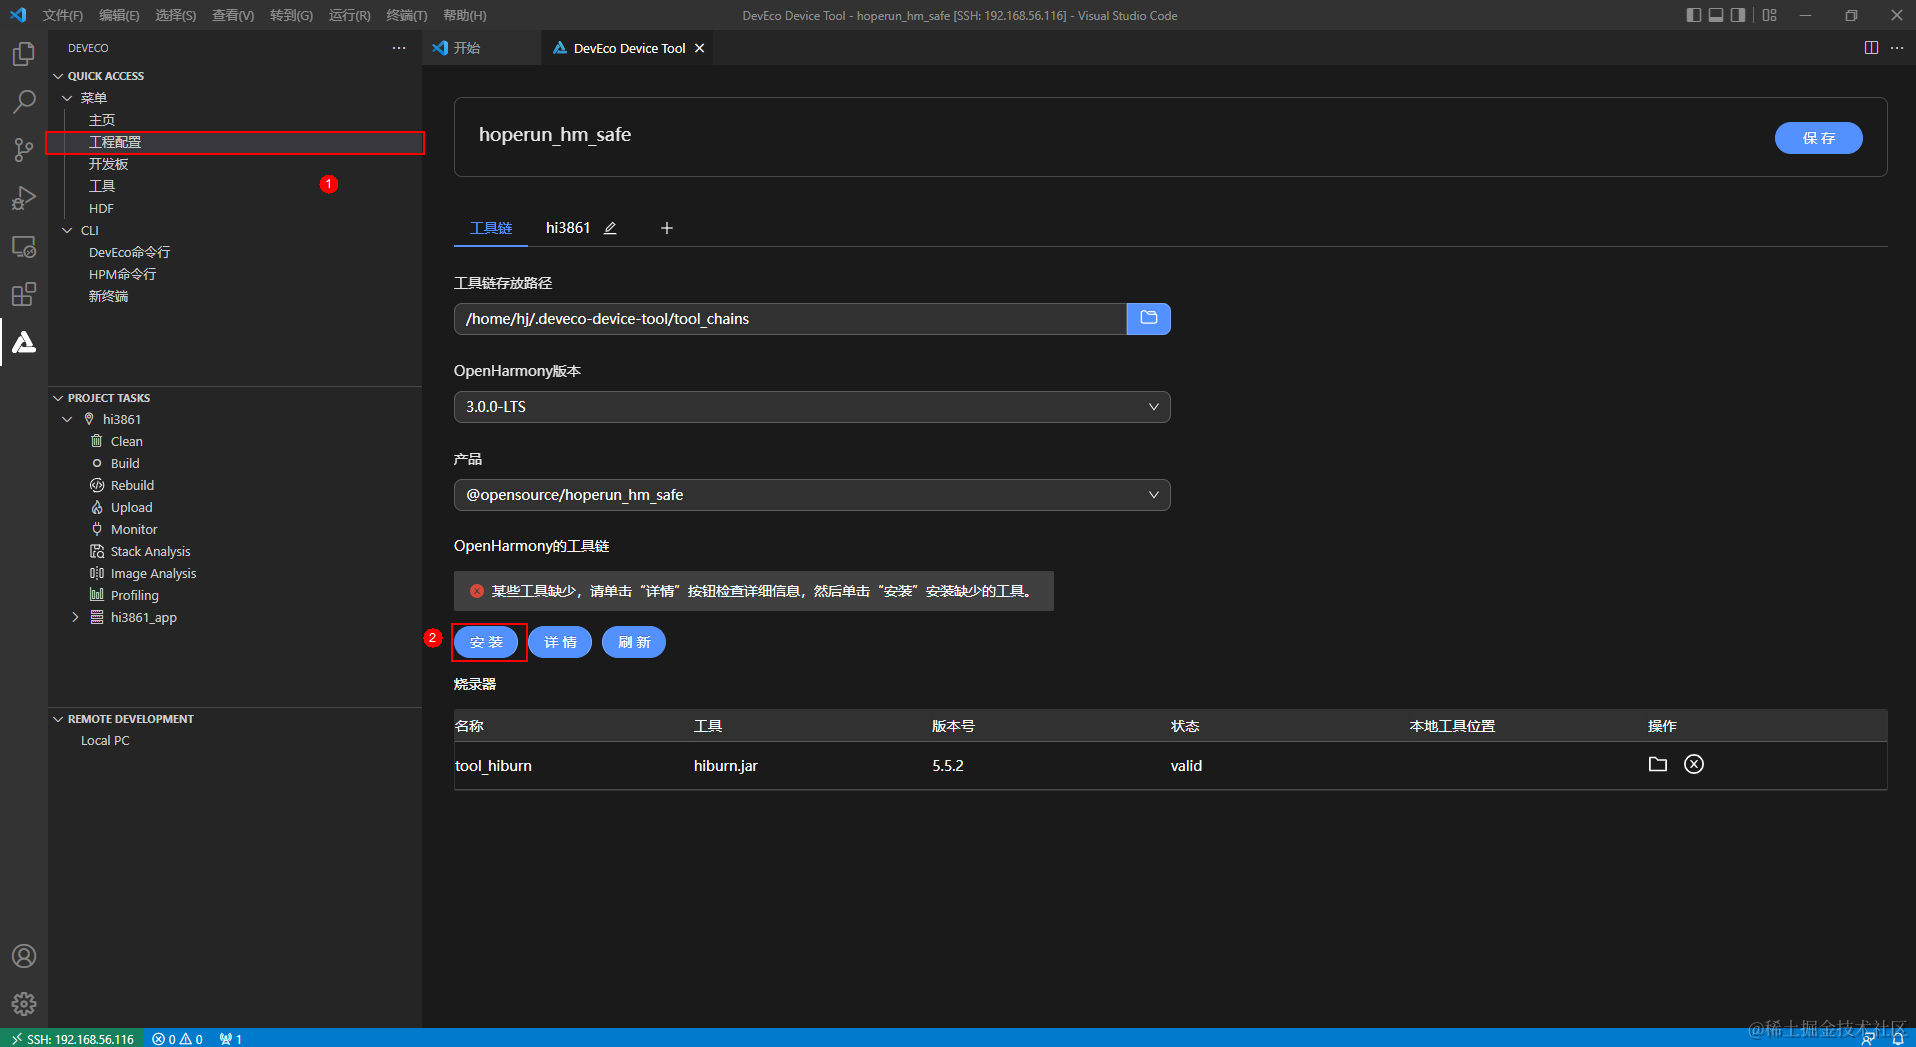Open errors and warnings in status bar
Screen dimensions: 1916x1047
[177, 1039]
